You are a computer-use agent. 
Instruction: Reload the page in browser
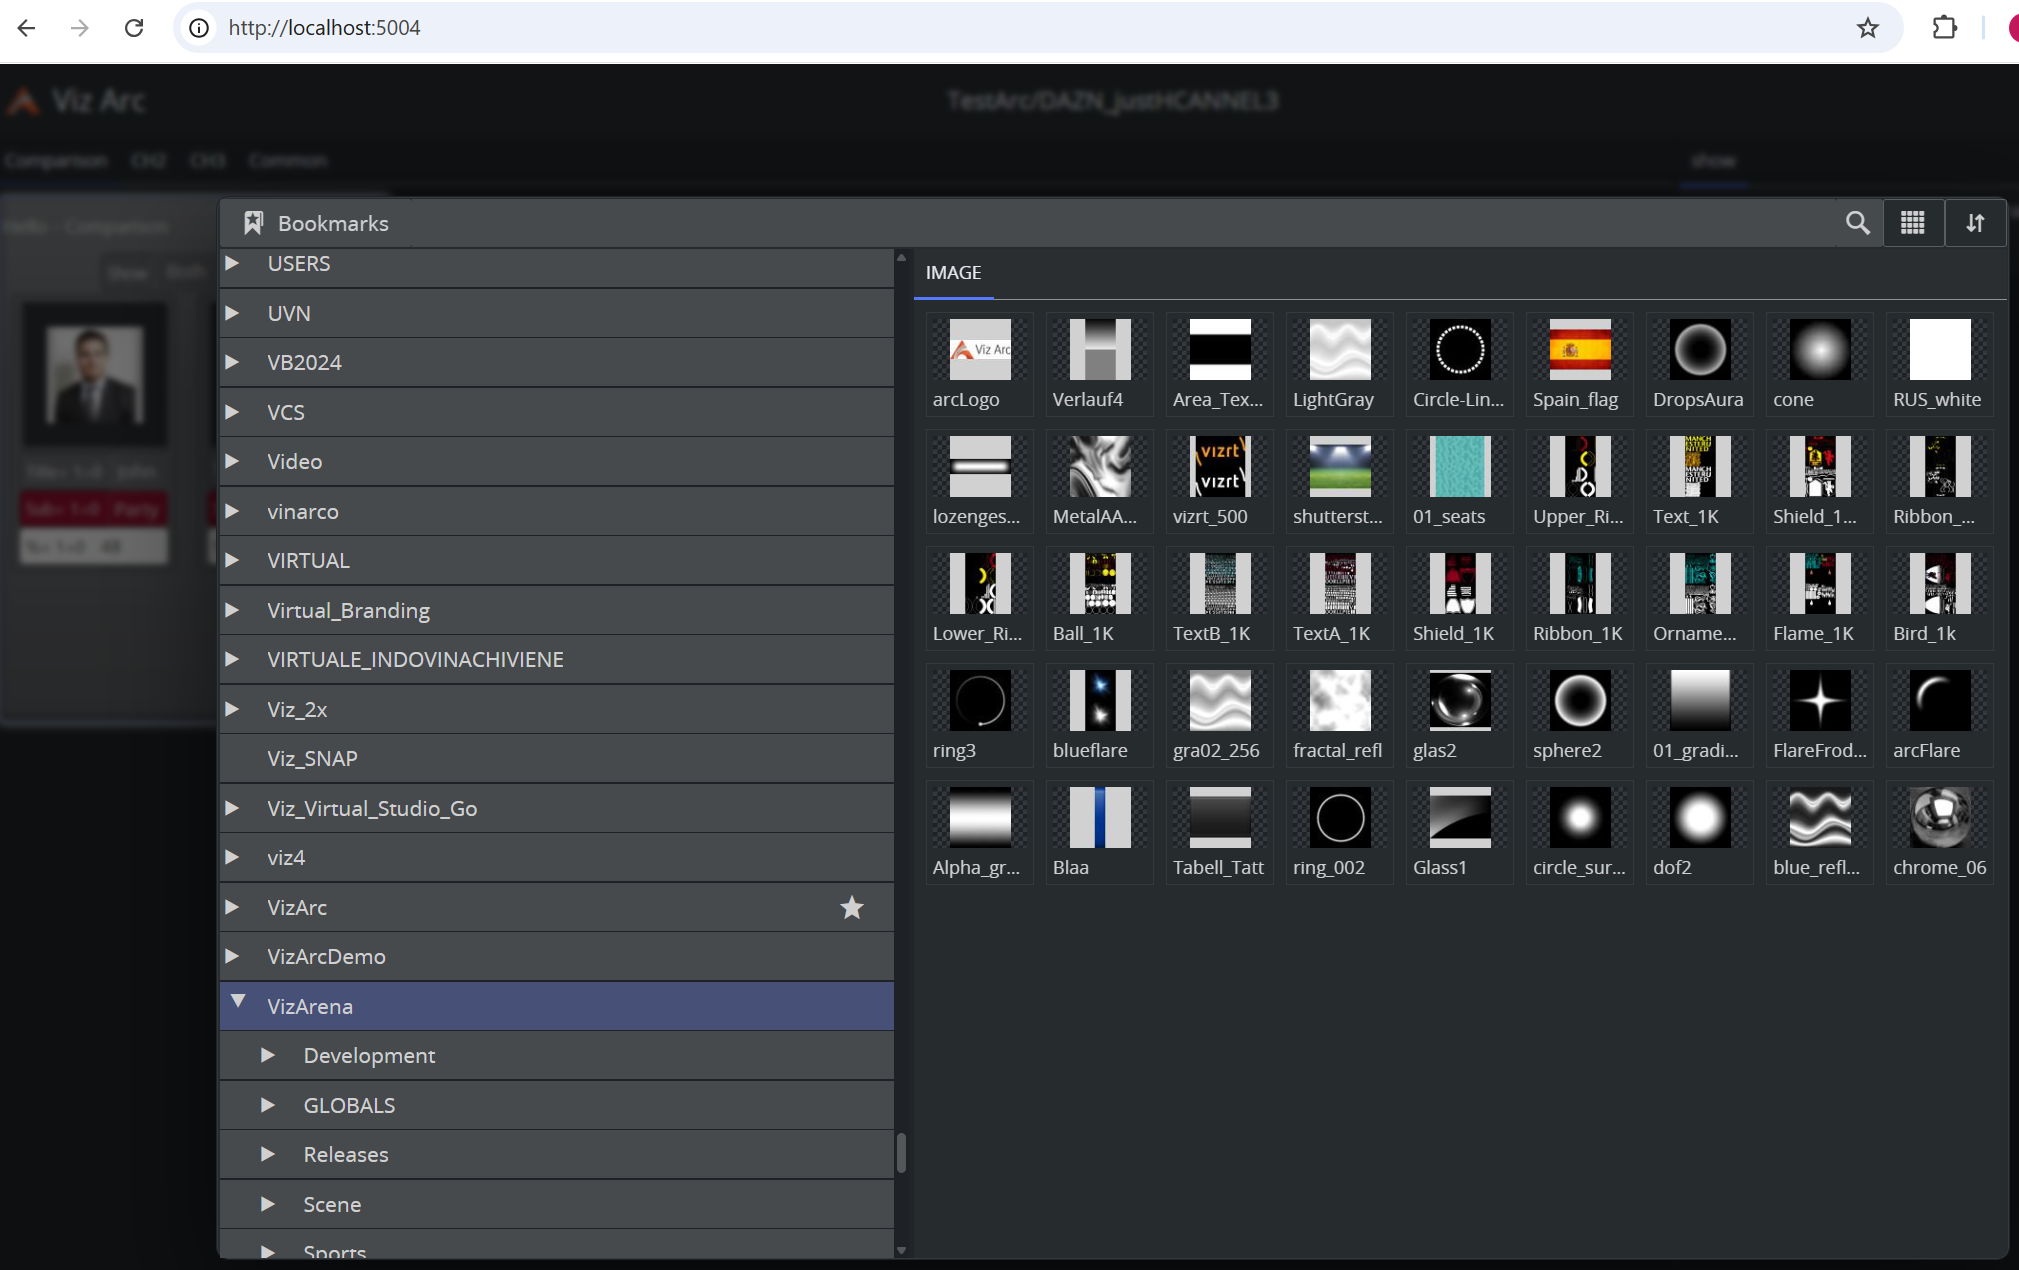coord(134,28)
